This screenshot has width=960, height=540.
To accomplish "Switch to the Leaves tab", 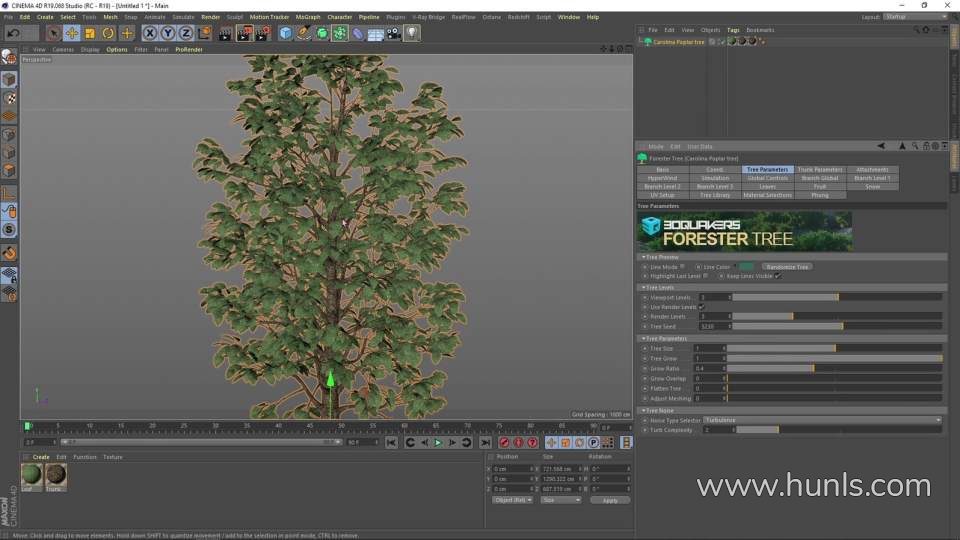I will point(767,186).
